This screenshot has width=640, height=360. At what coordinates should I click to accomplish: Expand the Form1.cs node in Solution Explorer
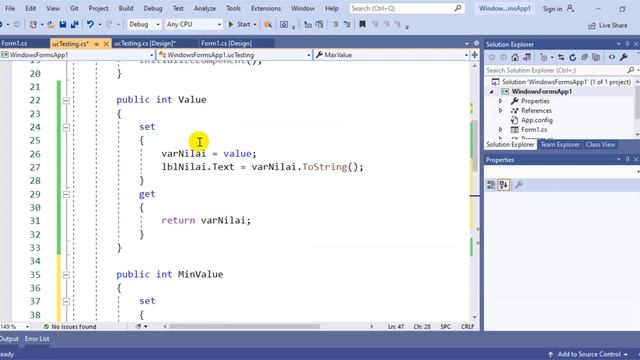coord(501,130)
